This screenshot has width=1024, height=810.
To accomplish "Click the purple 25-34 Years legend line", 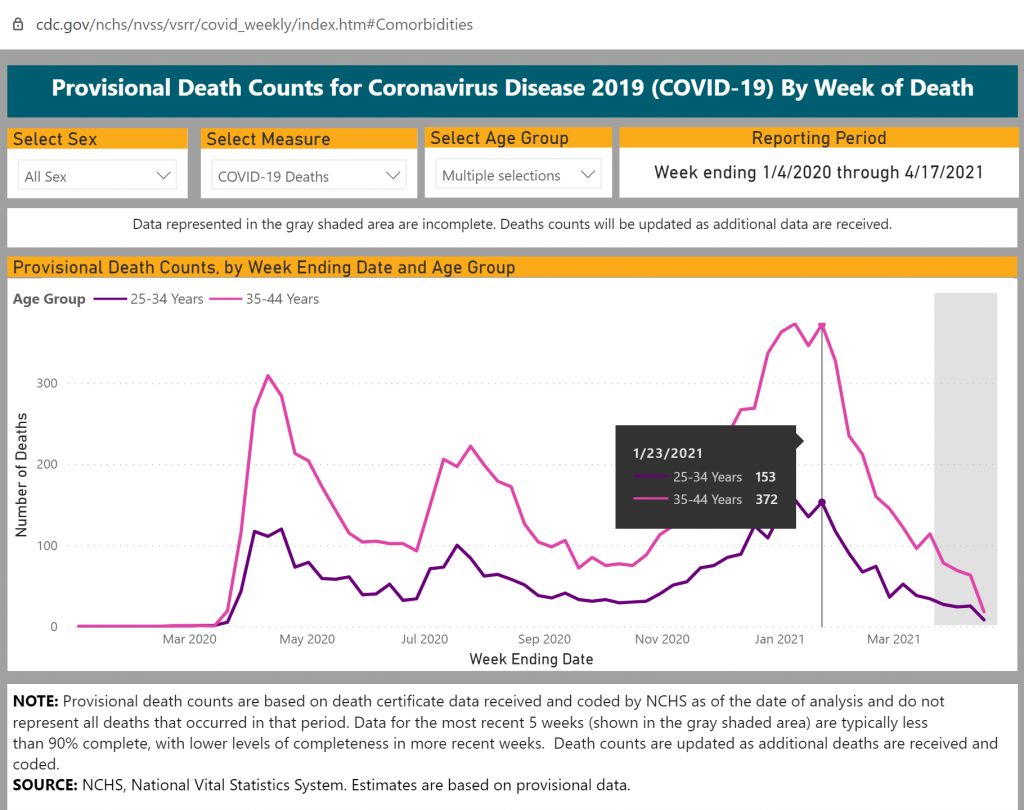I will pos(110,299).
